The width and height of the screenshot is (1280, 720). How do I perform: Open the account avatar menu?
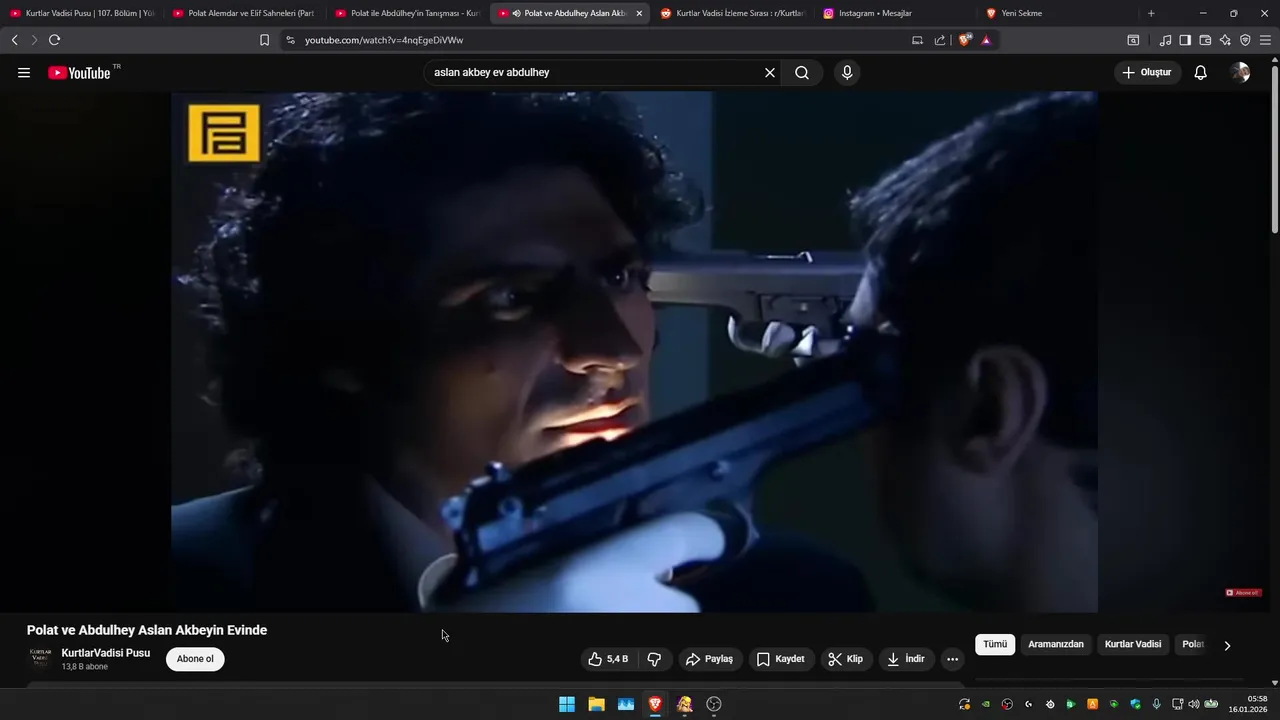[x=1240, y=73]
